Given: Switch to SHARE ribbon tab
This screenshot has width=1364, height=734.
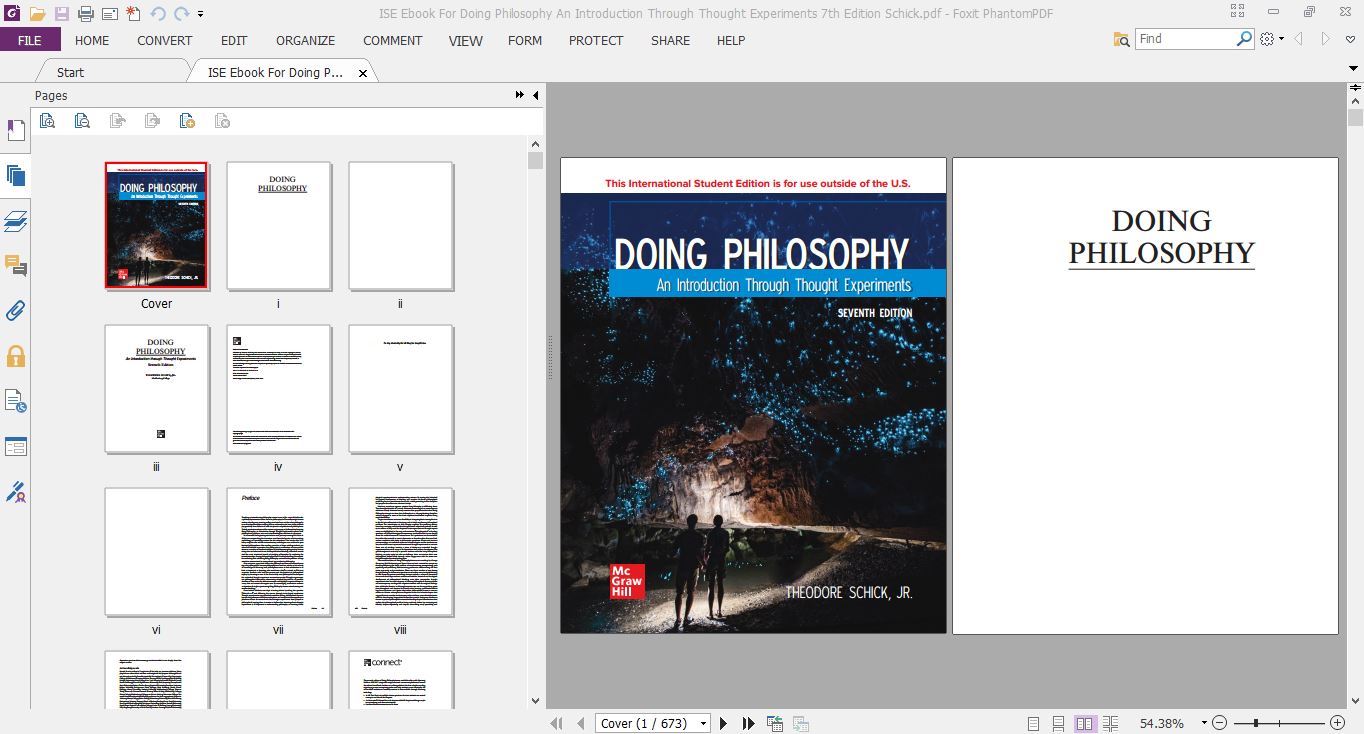Looking at the screenshot, I should coord(670,40).
